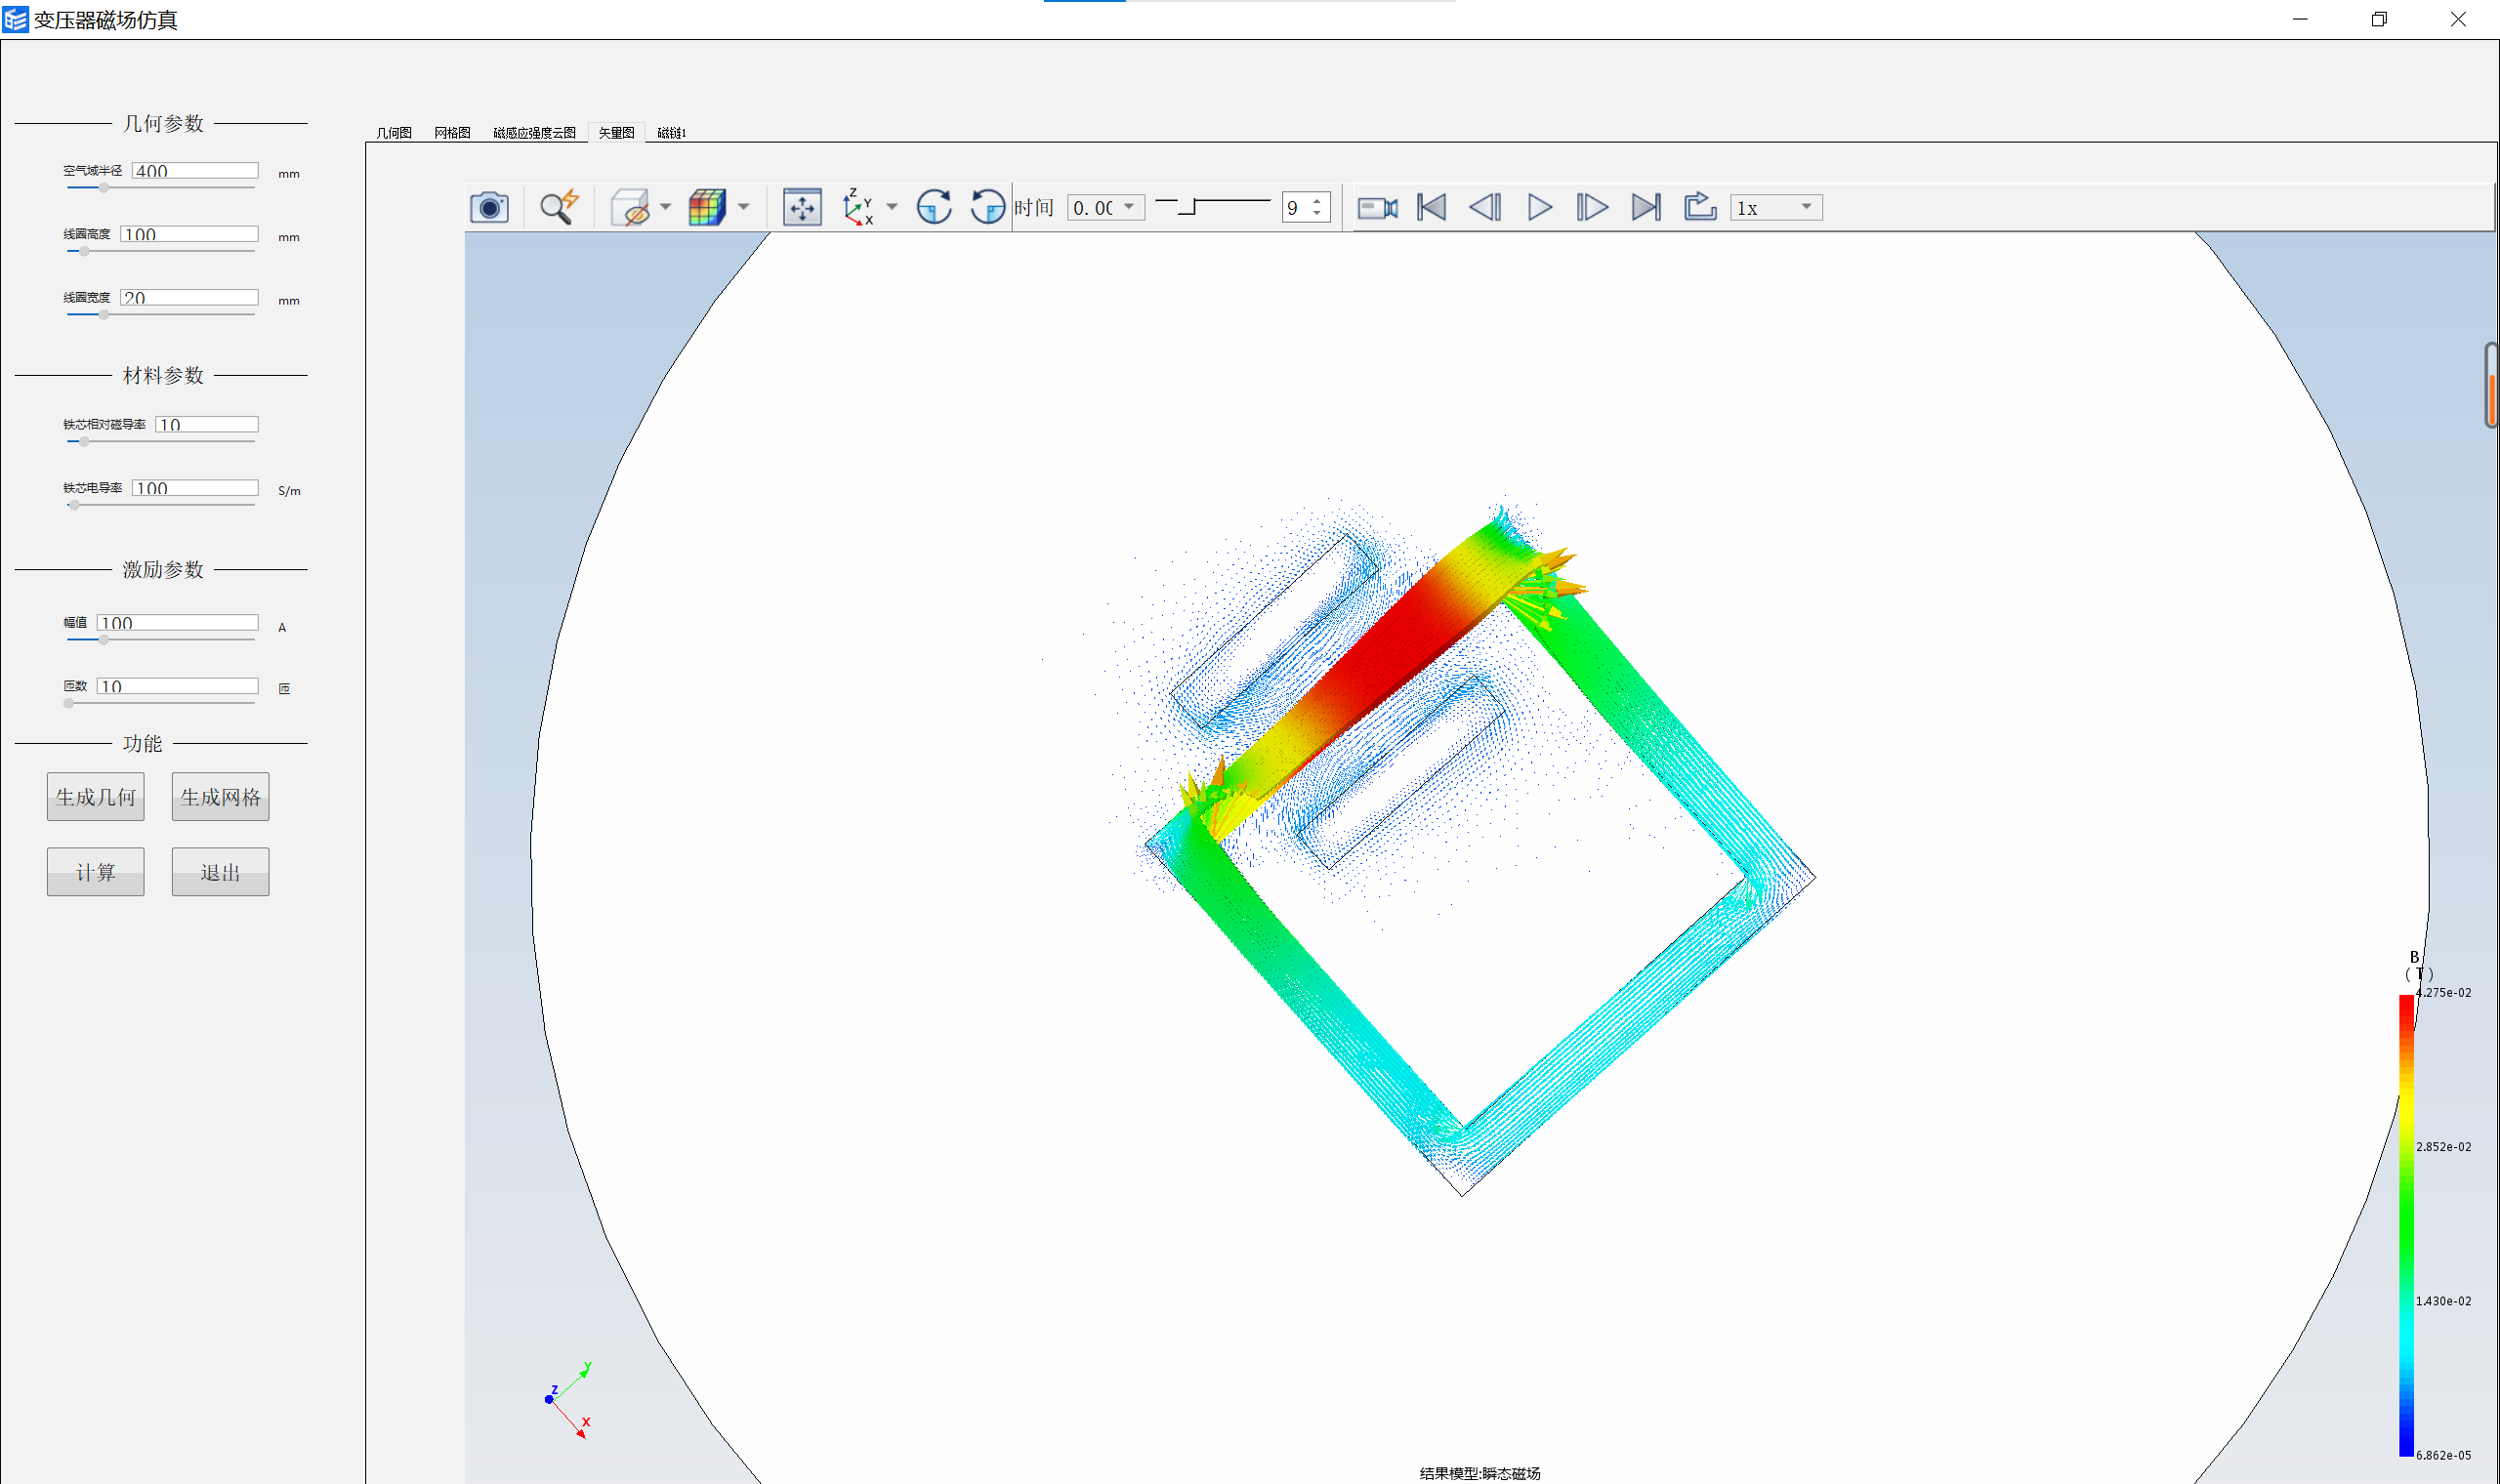The width and height of the screenshot is (2500, 1484).
Task: Click the legend value 2.852e-02
Action: 2443,1147
